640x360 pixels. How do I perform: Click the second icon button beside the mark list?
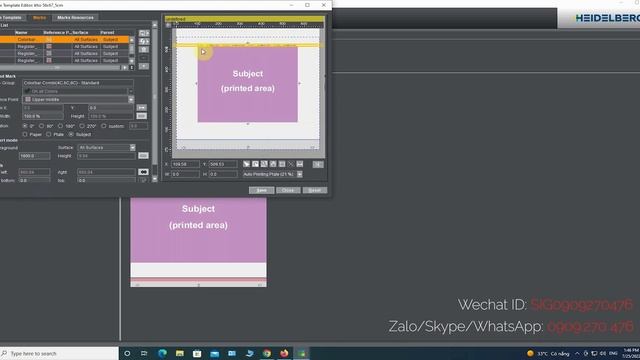pyautogui.click(x=144, y=41)
